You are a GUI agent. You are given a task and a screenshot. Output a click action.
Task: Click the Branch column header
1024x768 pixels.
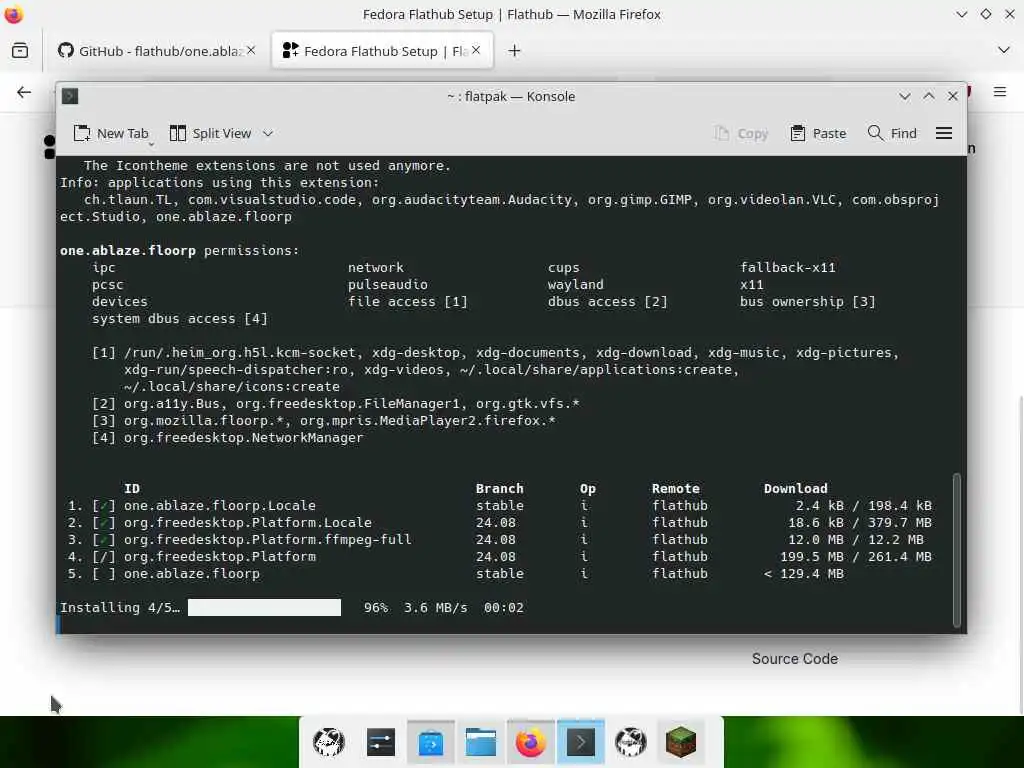pyautogui.click(x=500, y=488)
